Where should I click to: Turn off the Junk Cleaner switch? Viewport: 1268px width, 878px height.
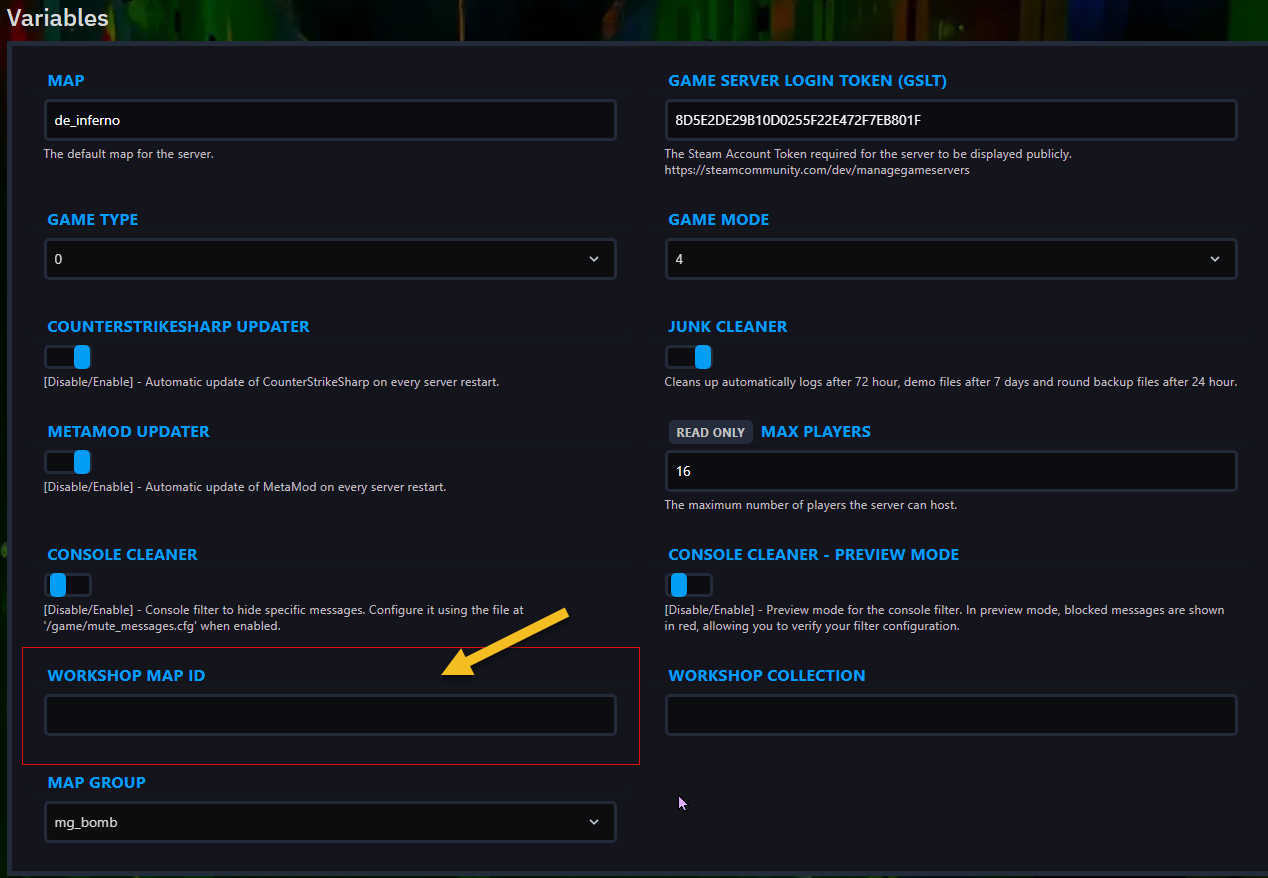(689, 357)
